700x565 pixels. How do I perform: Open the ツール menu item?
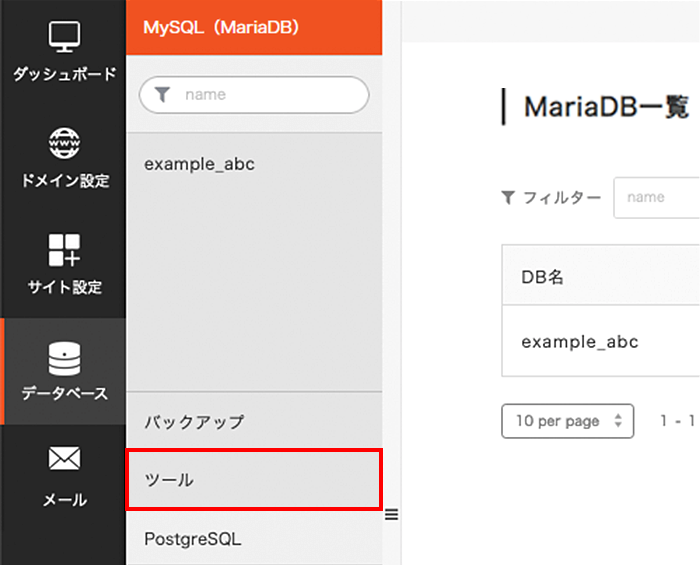click(254, 480)
